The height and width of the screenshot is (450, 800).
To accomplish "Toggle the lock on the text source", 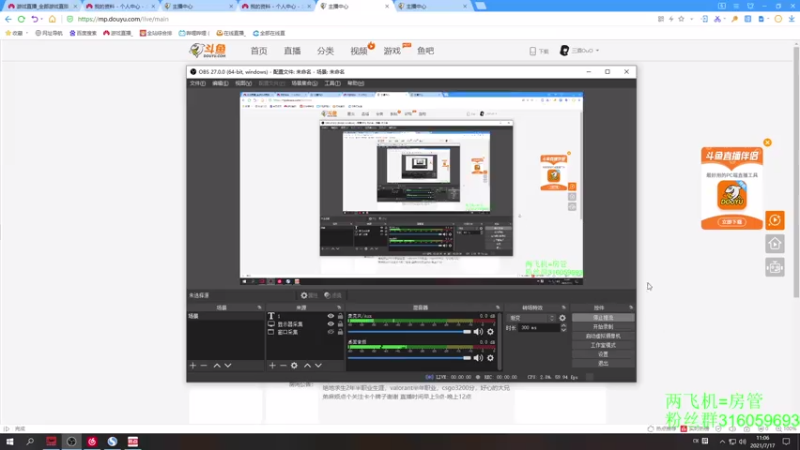I will tap(340, 316).
